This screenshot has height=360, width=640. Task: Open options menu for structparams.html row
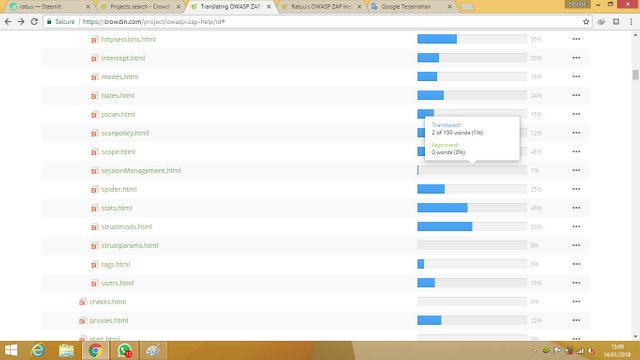click(576, 246)
